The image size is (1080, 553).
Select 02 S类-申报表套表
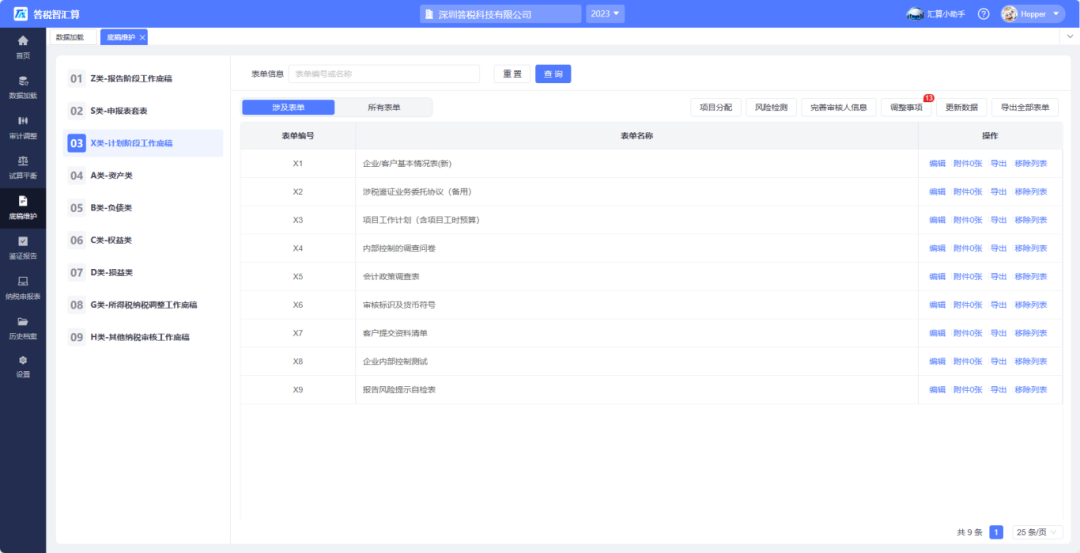click(143, 111)
